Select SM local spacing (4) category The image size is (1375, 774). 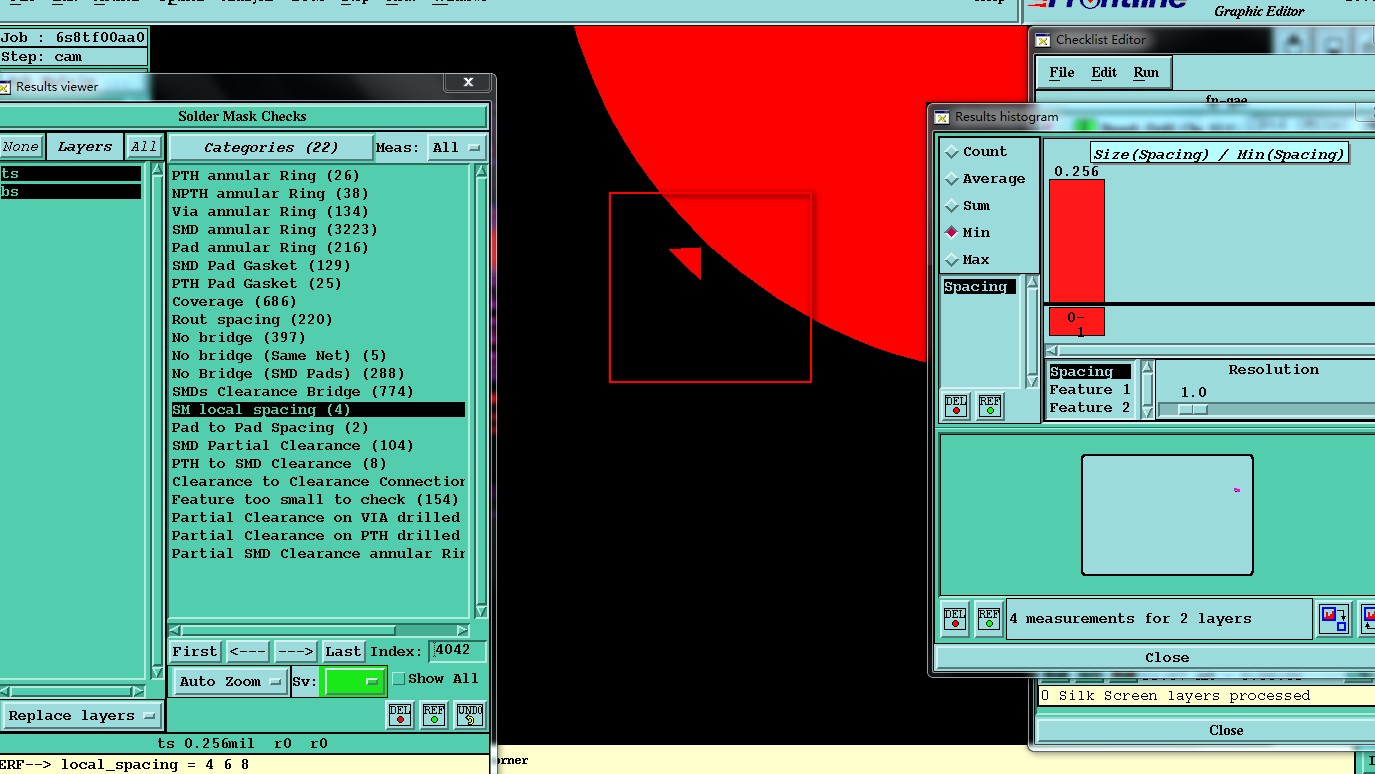(x=318, y=410)
